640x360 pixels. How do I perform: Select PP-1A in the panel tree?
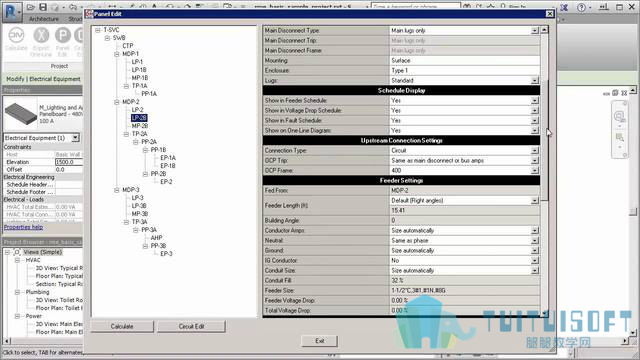pyautogui.click(x=149, y=94)
